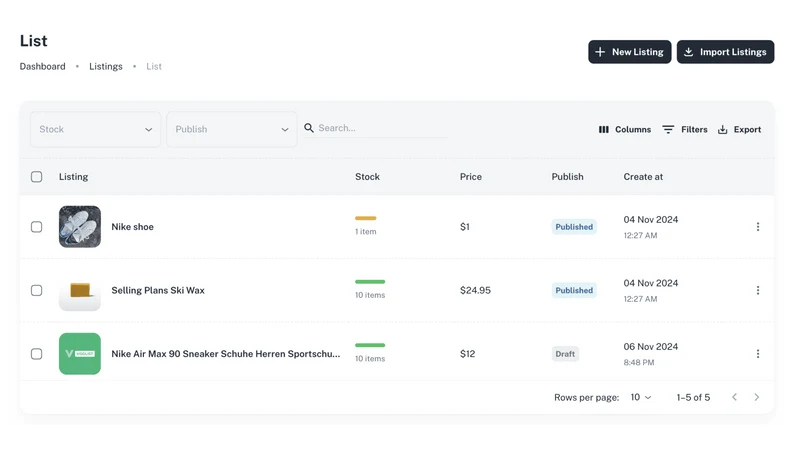Viewport: 800px width, 450px height.
Task: Click the Nike shoe thumbnail image
Action: (80, 227)
